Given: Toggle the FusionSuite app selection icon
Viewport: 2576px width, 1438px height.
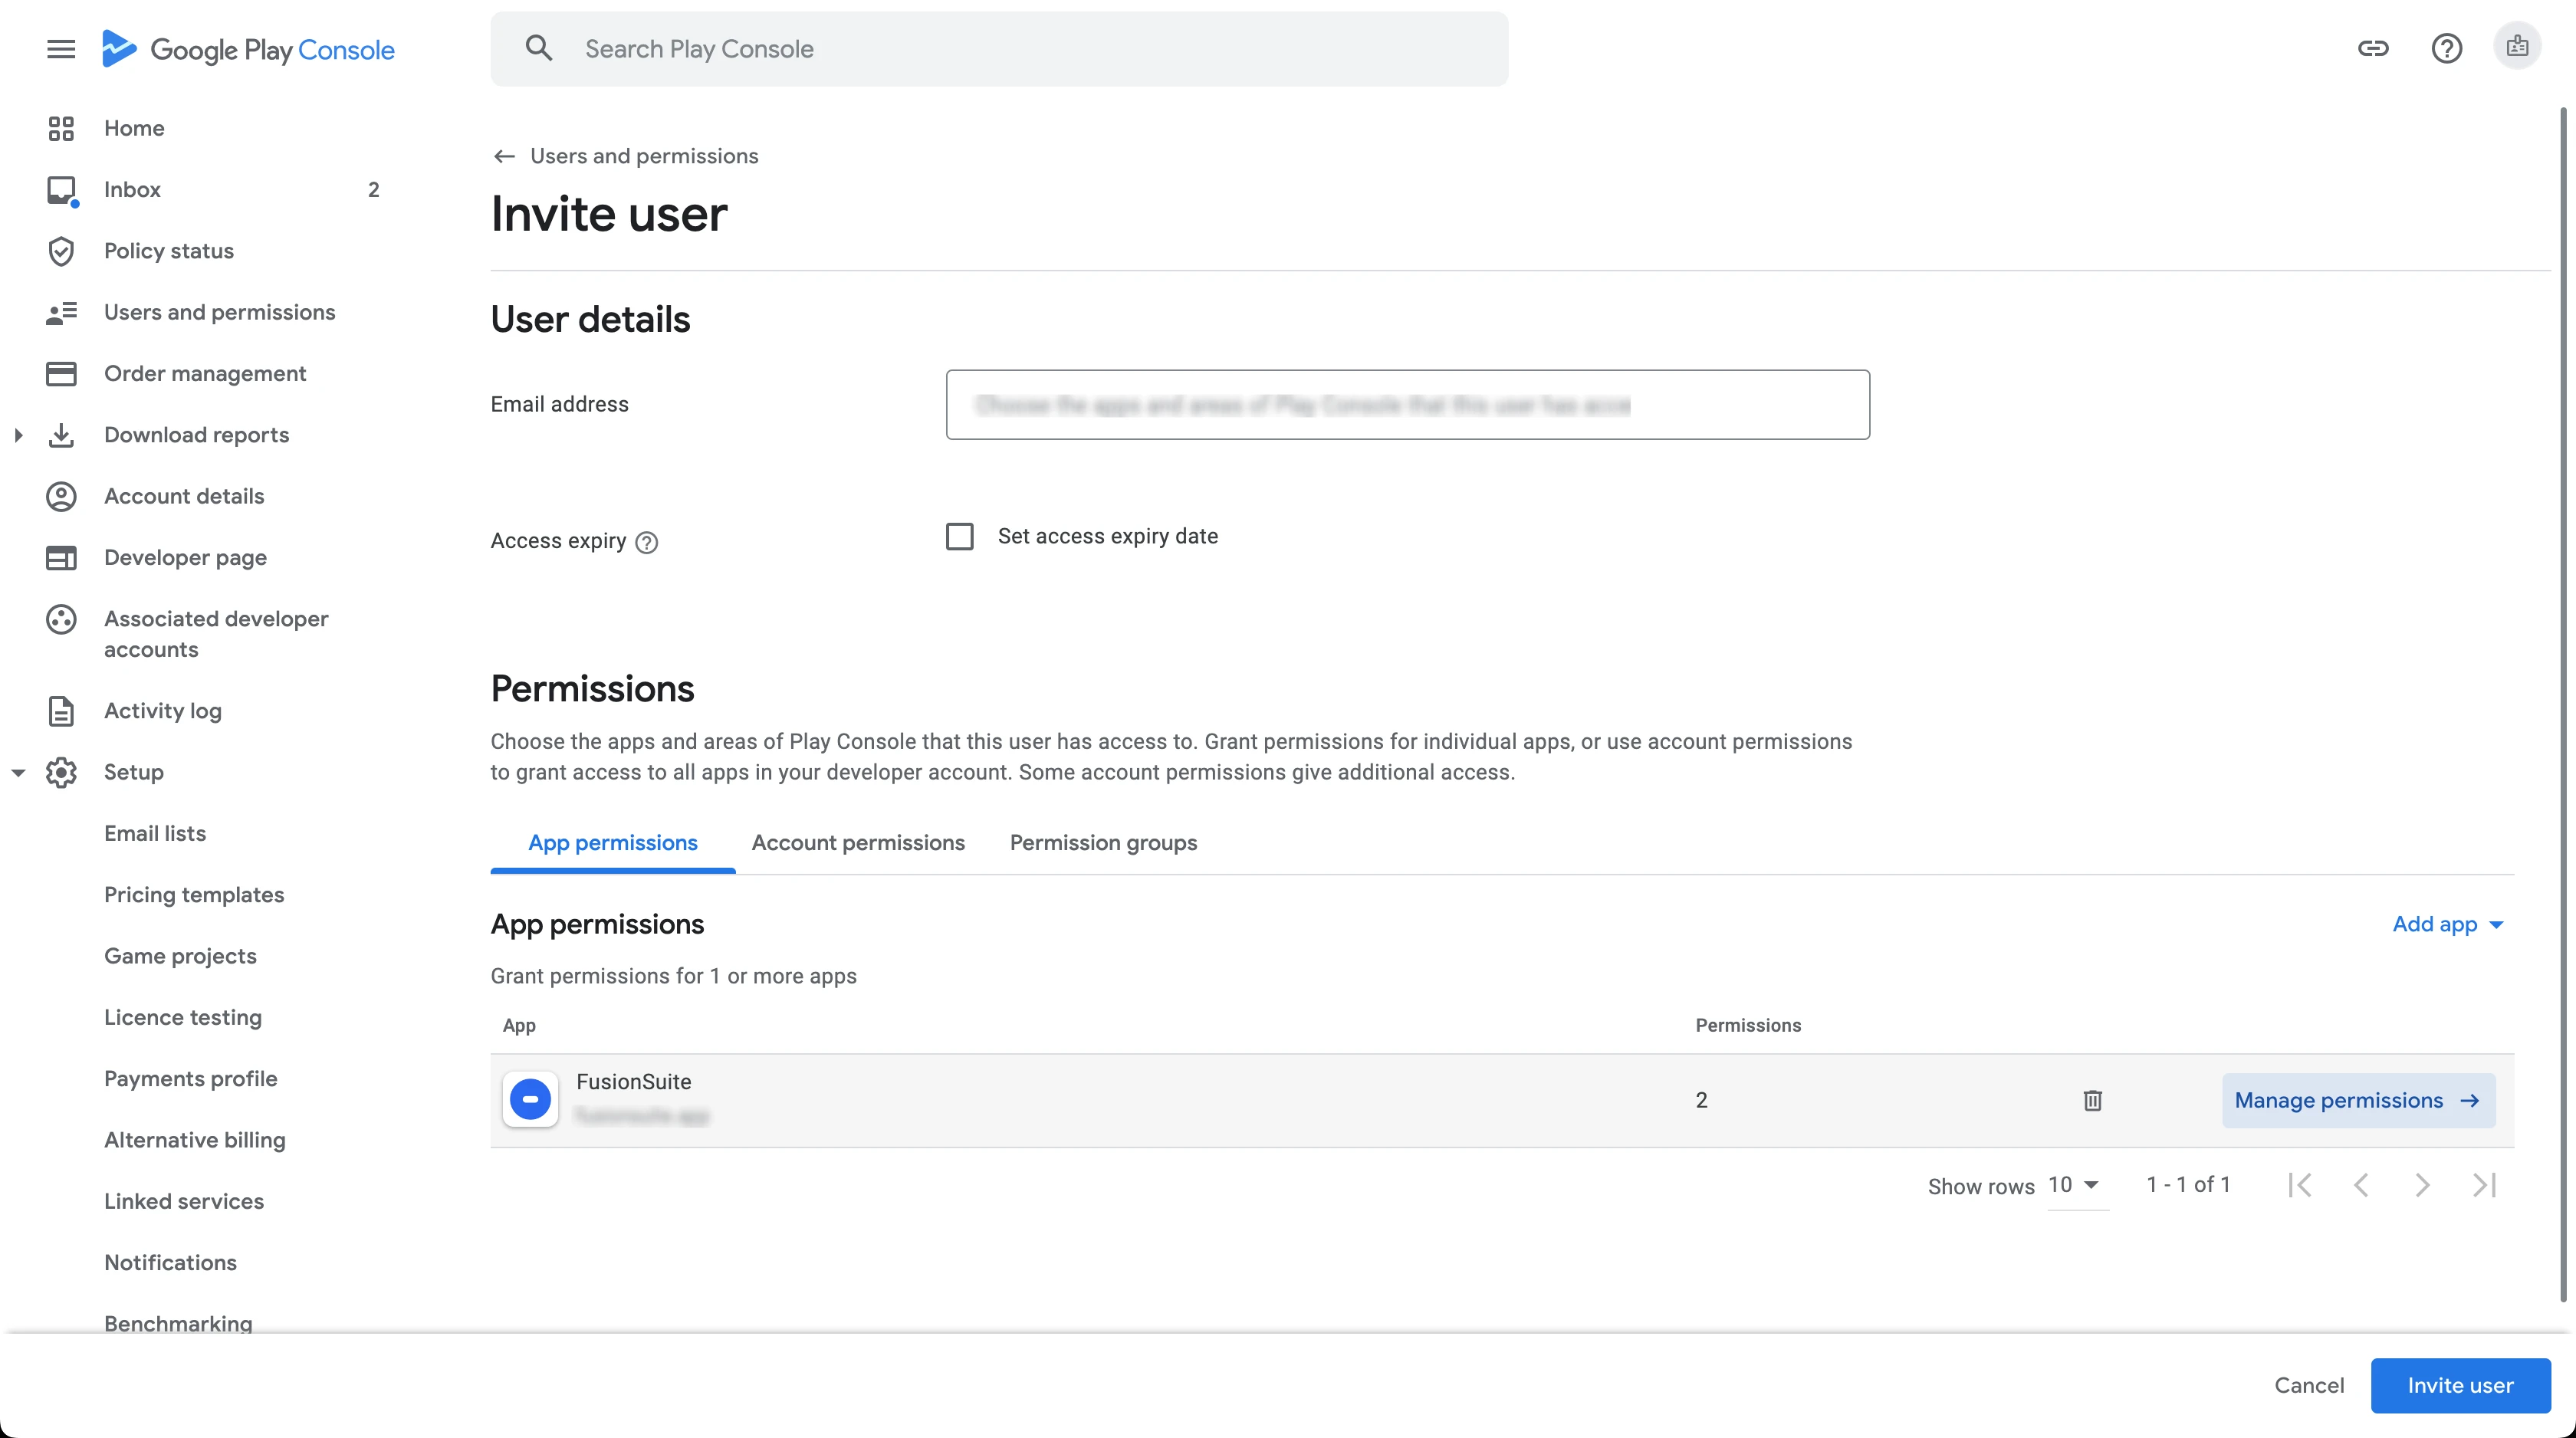Looking at the screenshot, I should click(530, 1099).
